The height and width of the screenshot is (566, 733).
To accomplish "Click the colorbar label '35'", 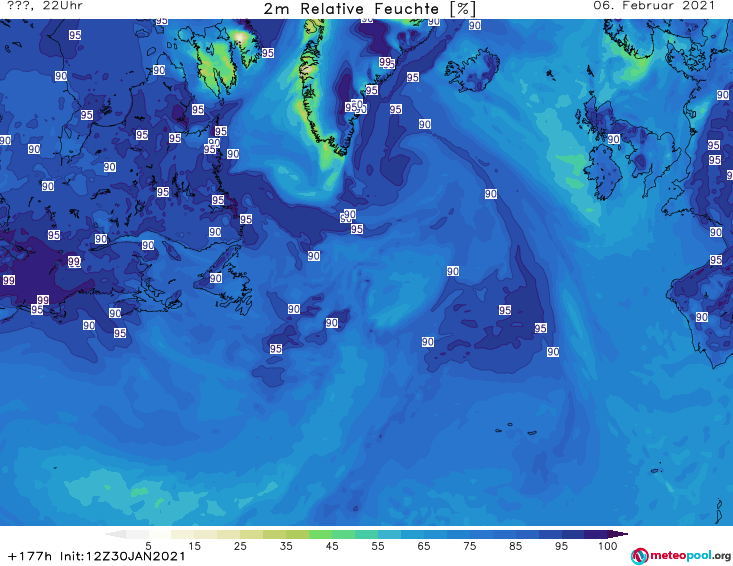I will pyautogui.click(x=286, y=546).
